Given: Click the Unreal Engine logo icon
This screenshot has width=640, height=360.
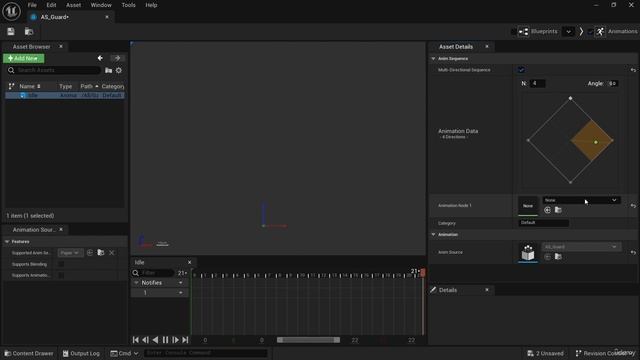Looking at the screenshot, I should [11, 11].
